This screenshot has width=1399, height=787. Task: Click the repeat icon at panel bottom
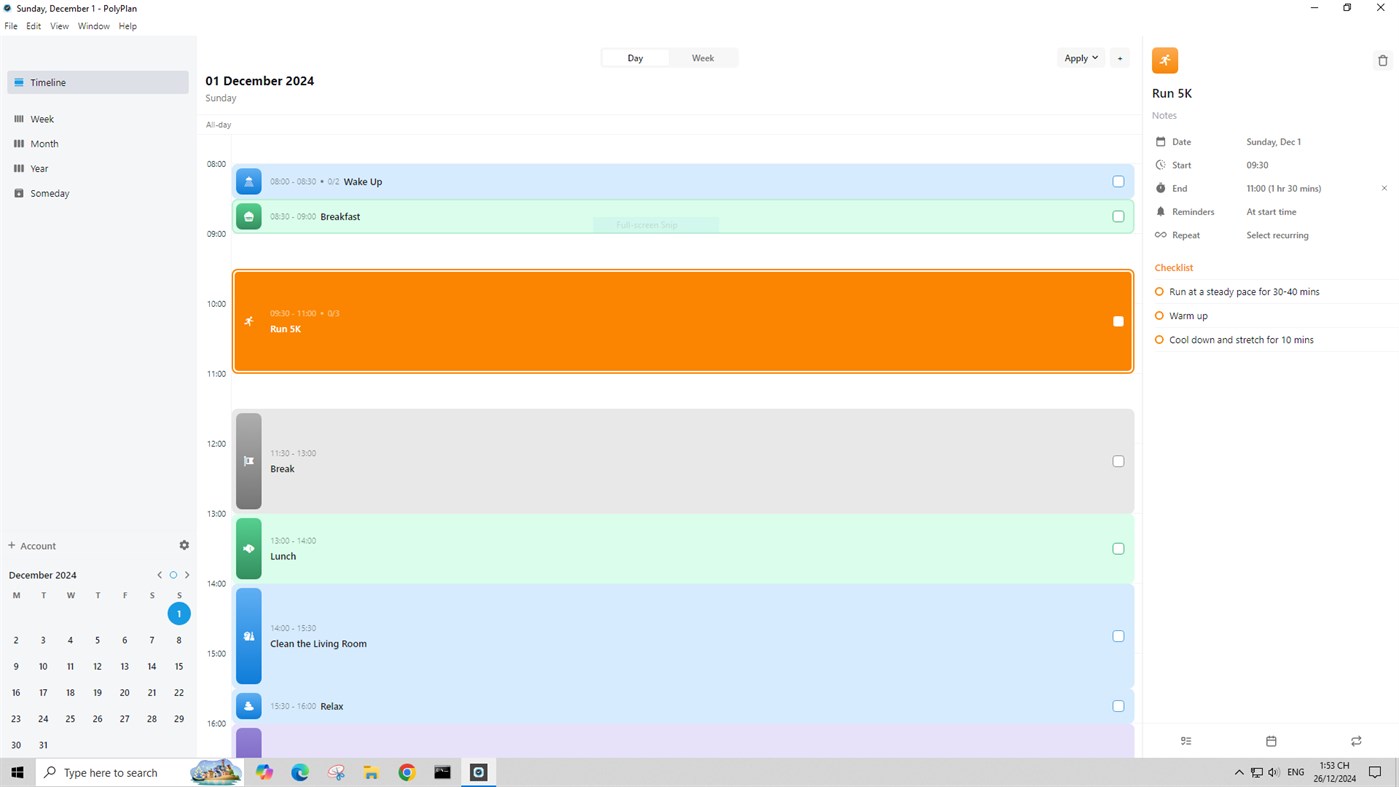[1356, 741]
